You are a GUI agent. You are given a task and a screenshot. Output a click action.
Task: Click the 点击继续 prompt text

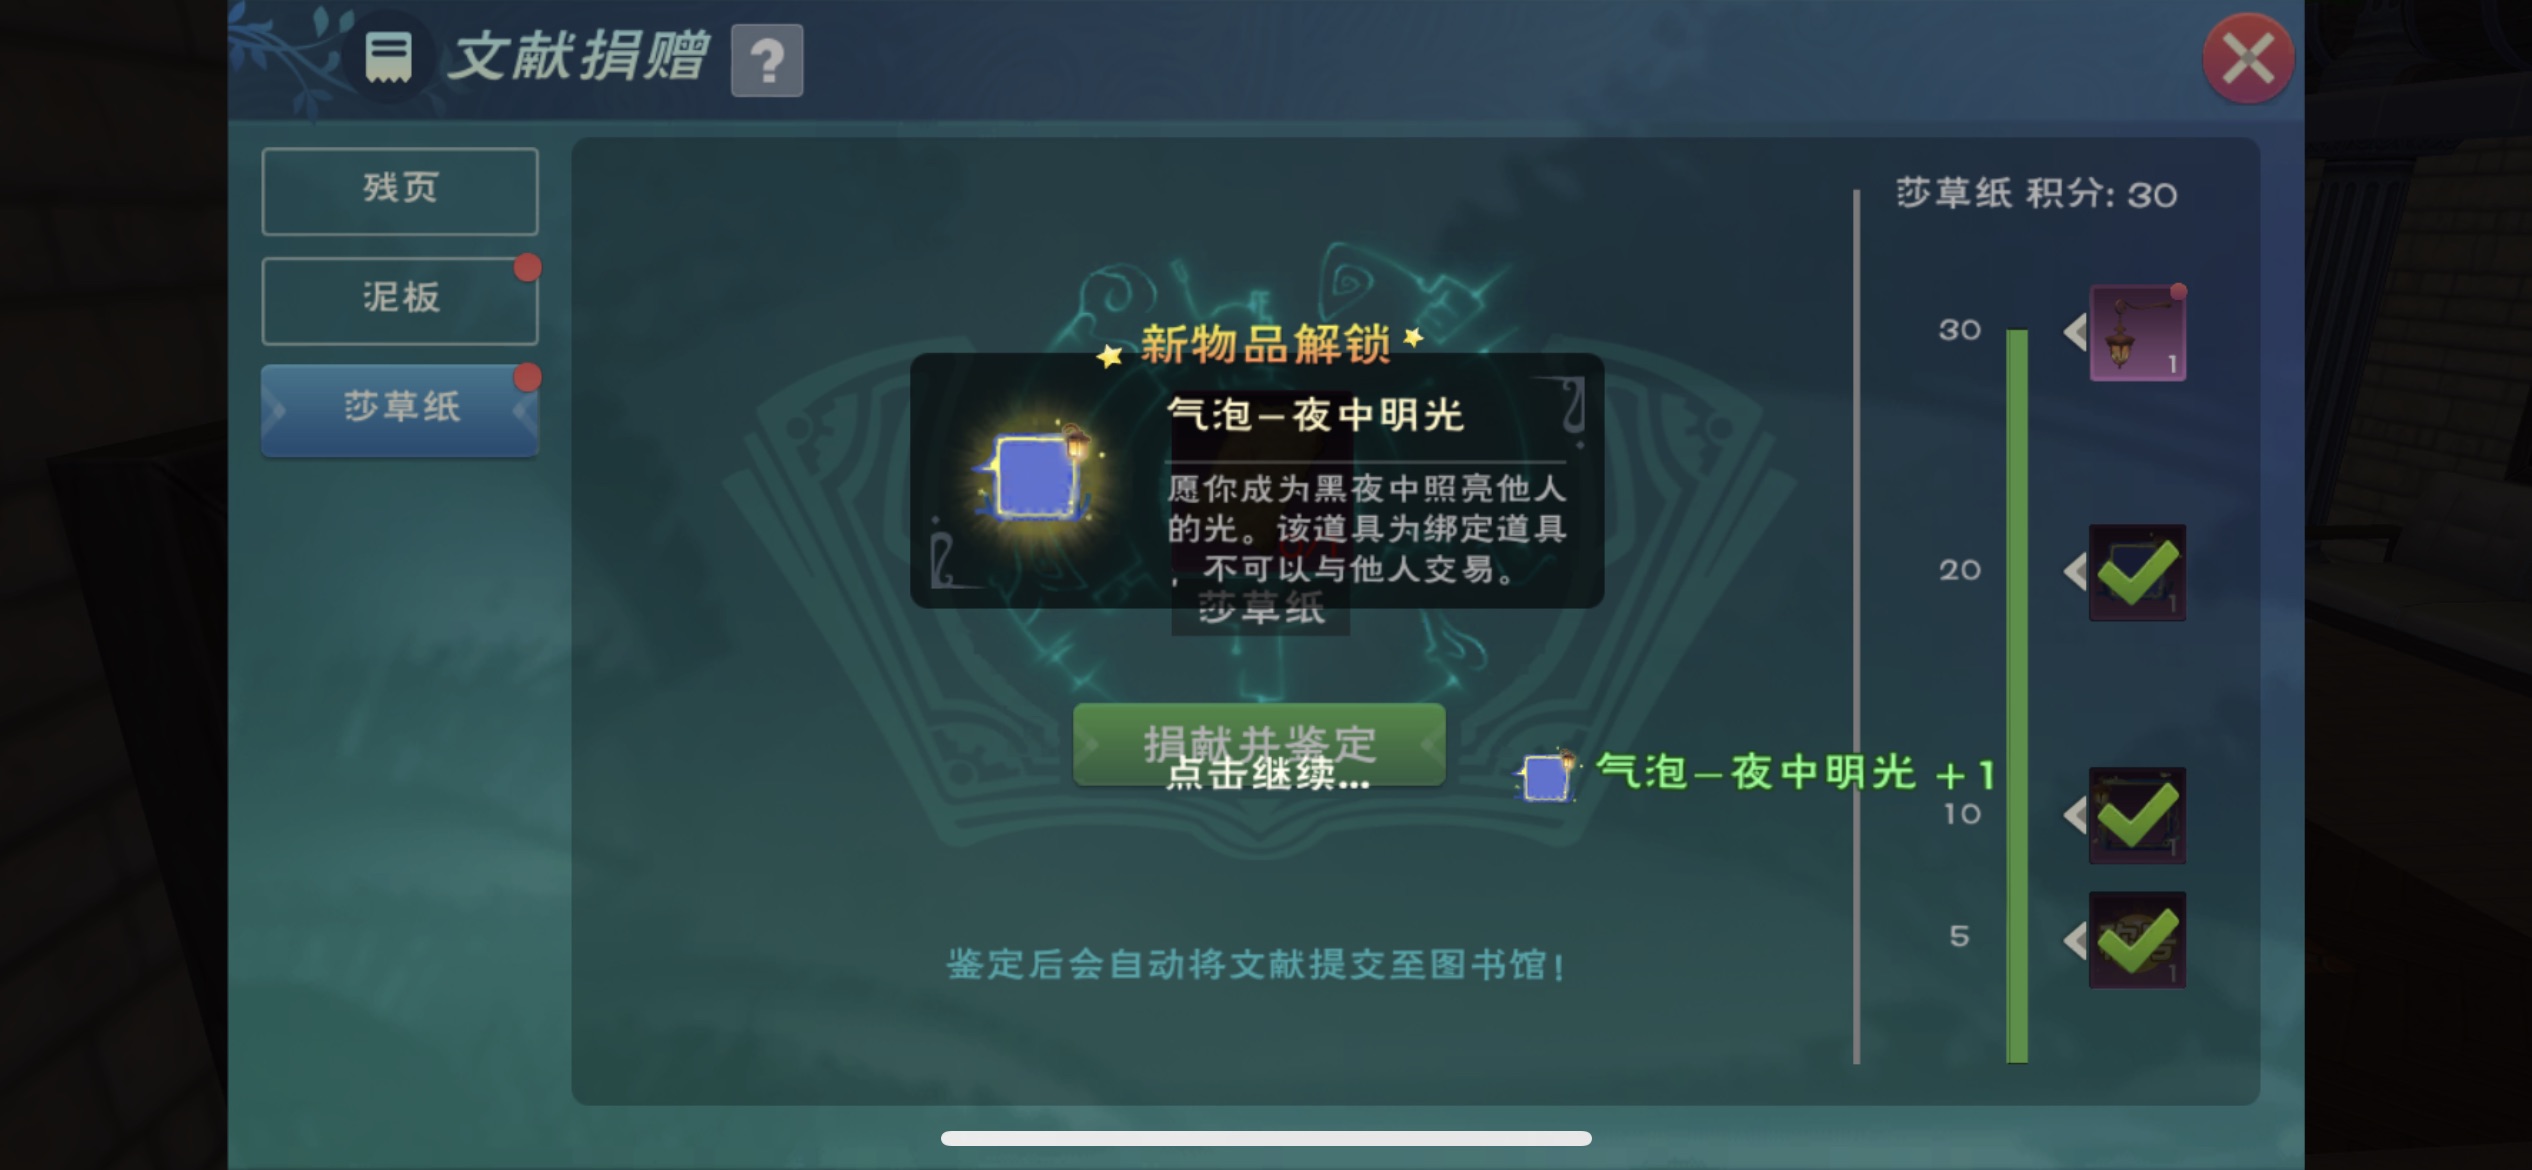tap(1268, 773)
